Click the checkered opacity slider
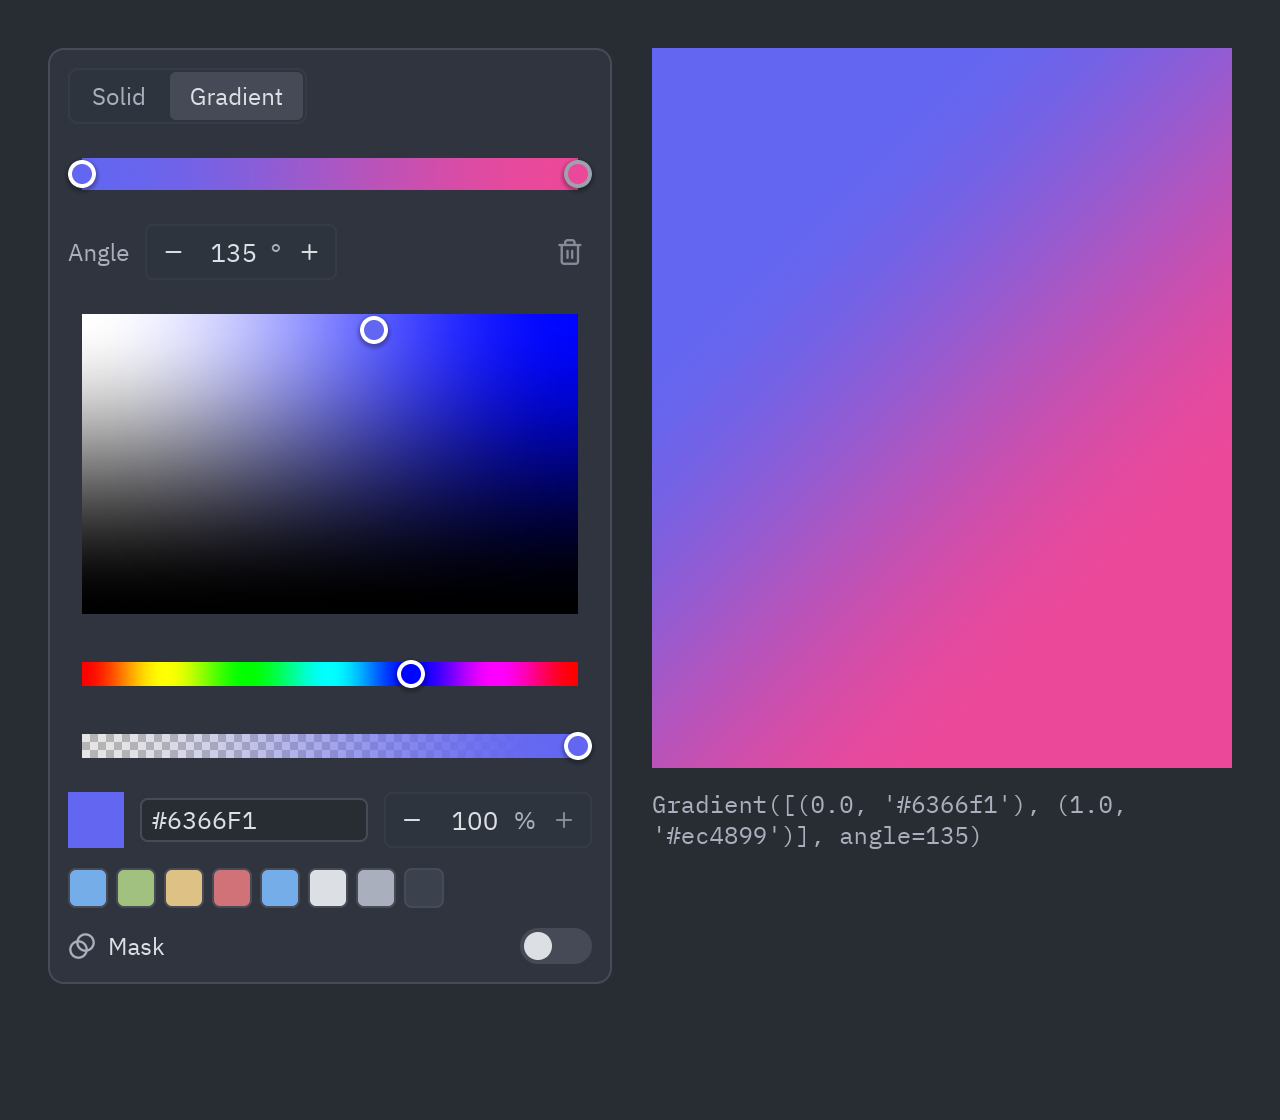Screen dimensions: 1280x1120 330,746
